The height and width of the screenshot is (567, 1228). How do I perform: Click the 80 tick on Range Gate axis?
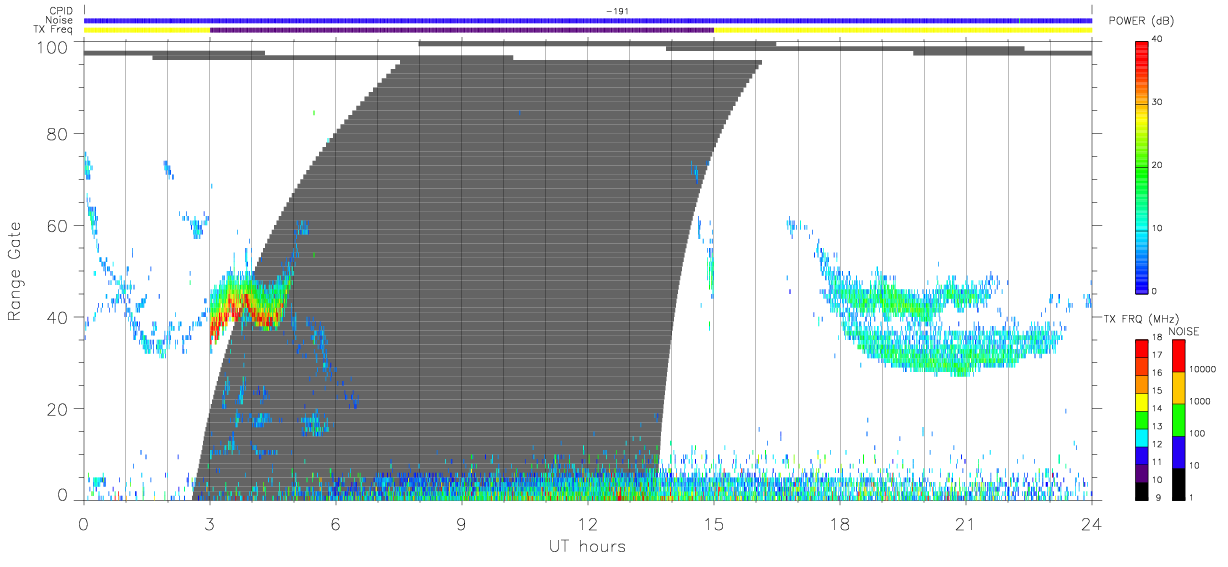click(59, 133)
